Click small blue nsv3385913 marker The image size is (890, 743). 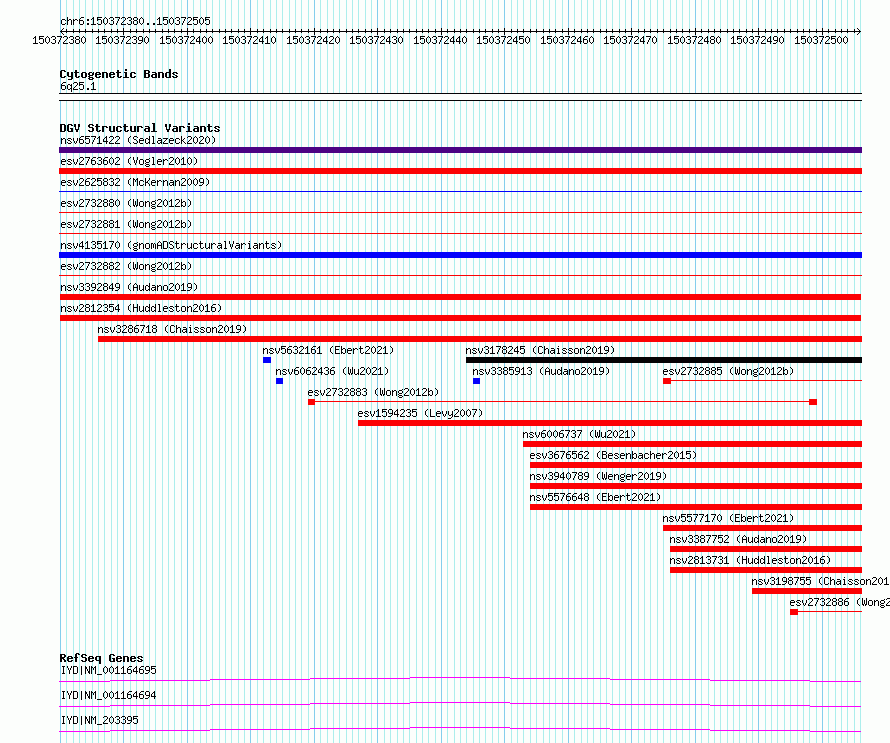476,381
